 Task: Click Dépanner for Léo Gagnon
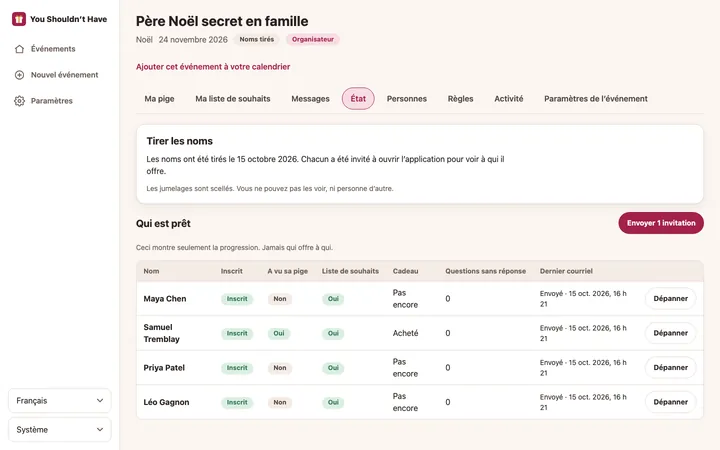click(x=670, y=402)
